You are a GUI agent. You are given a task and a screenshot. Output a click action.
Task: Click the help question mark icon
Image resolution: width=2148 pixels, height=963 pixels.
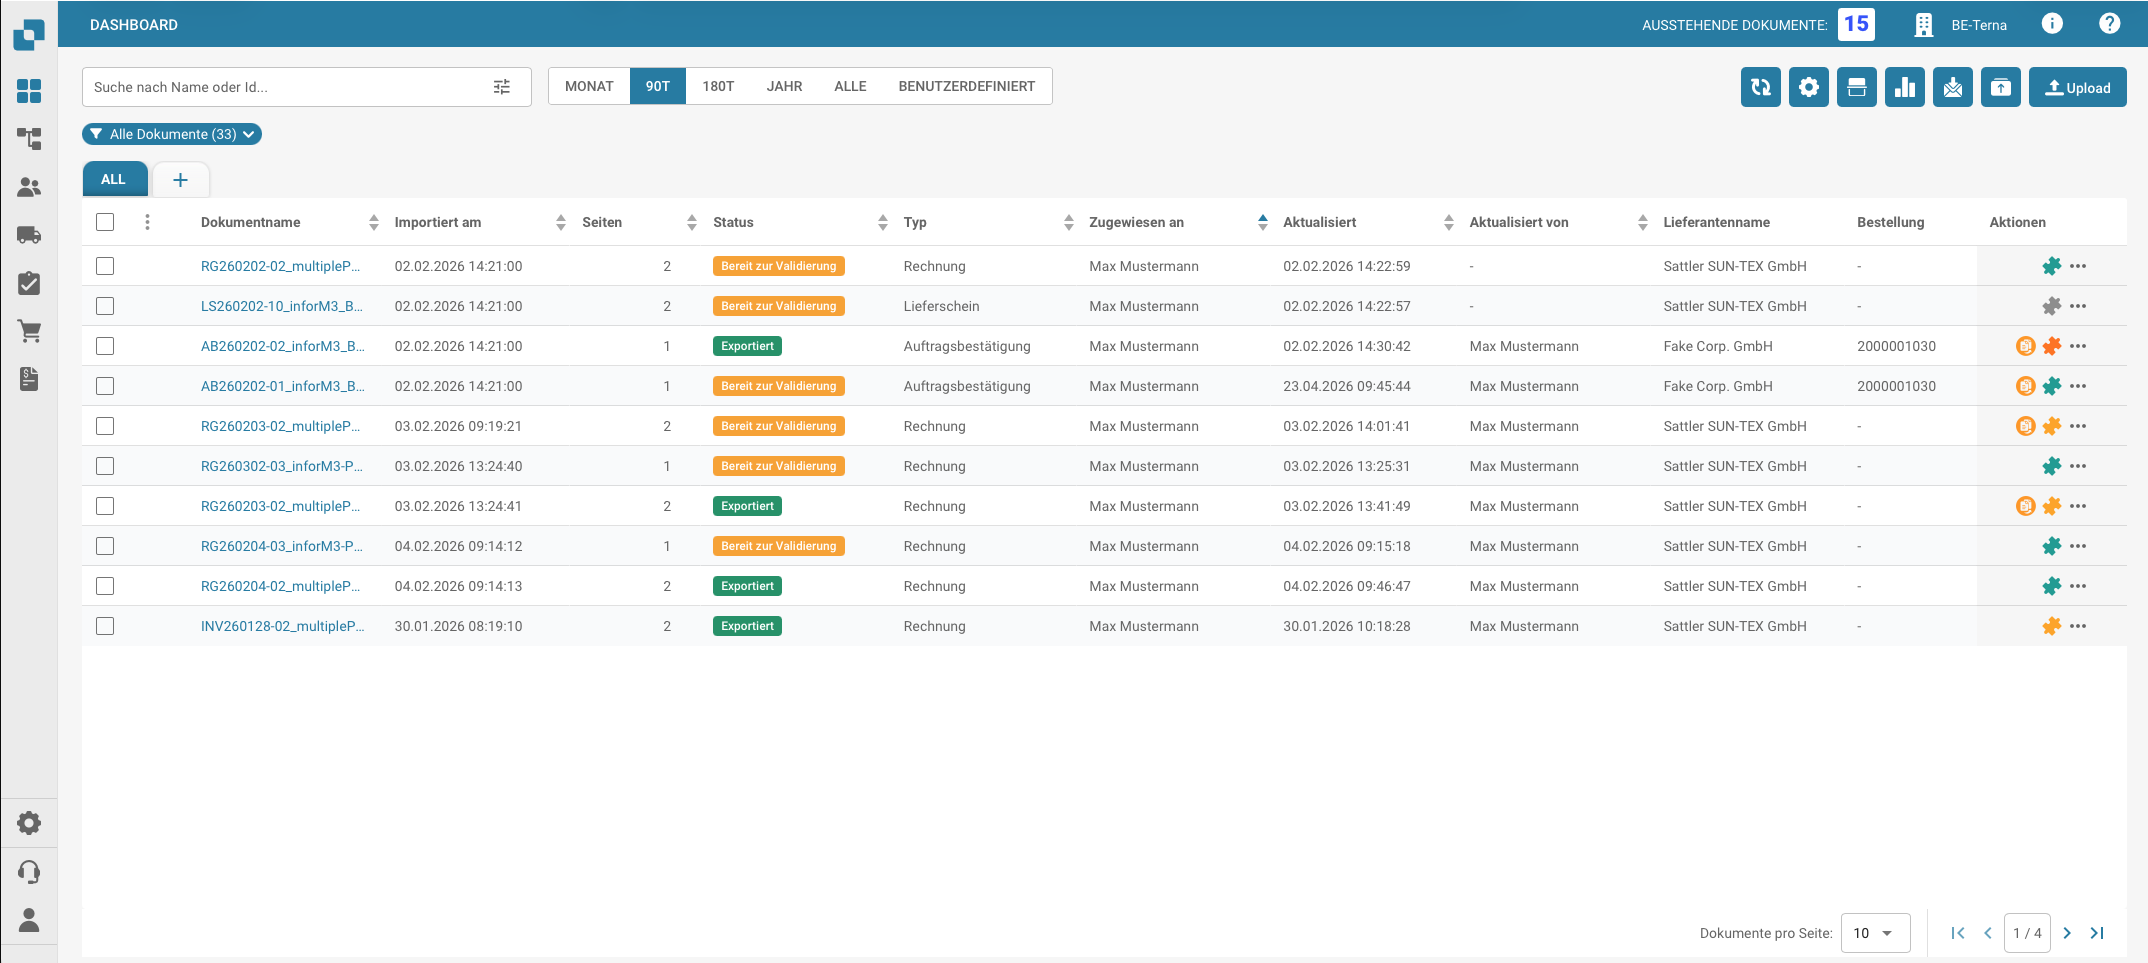point(2110,24)
